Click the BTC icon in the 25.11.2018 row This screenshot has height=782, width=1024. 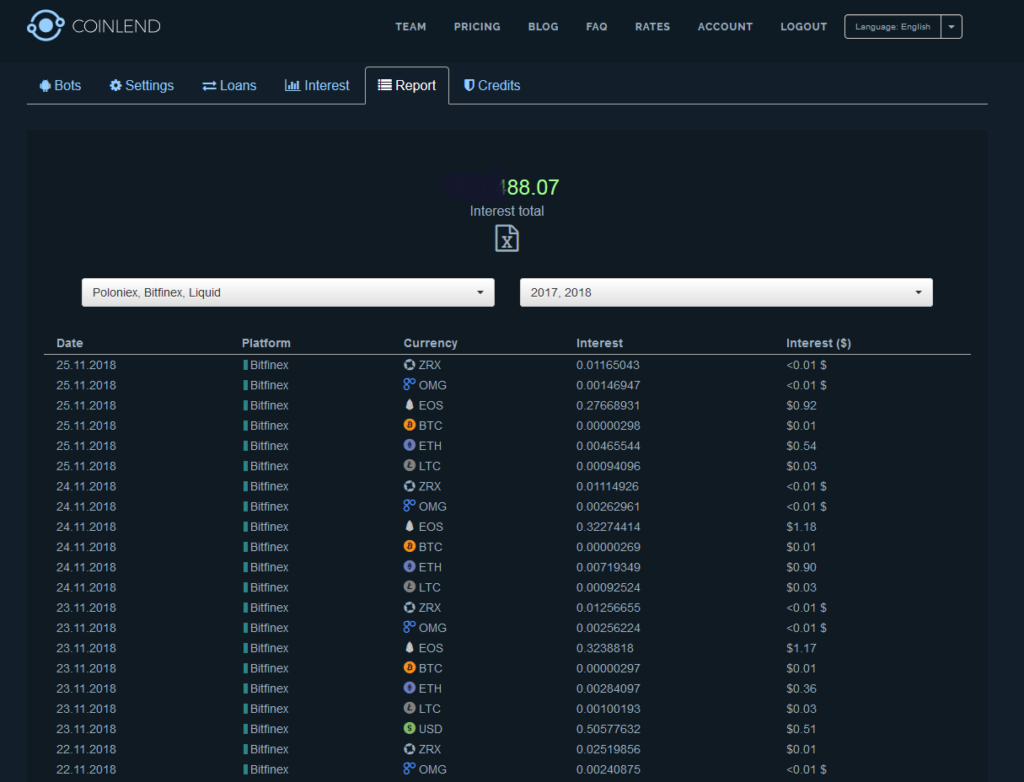[409, 425]
